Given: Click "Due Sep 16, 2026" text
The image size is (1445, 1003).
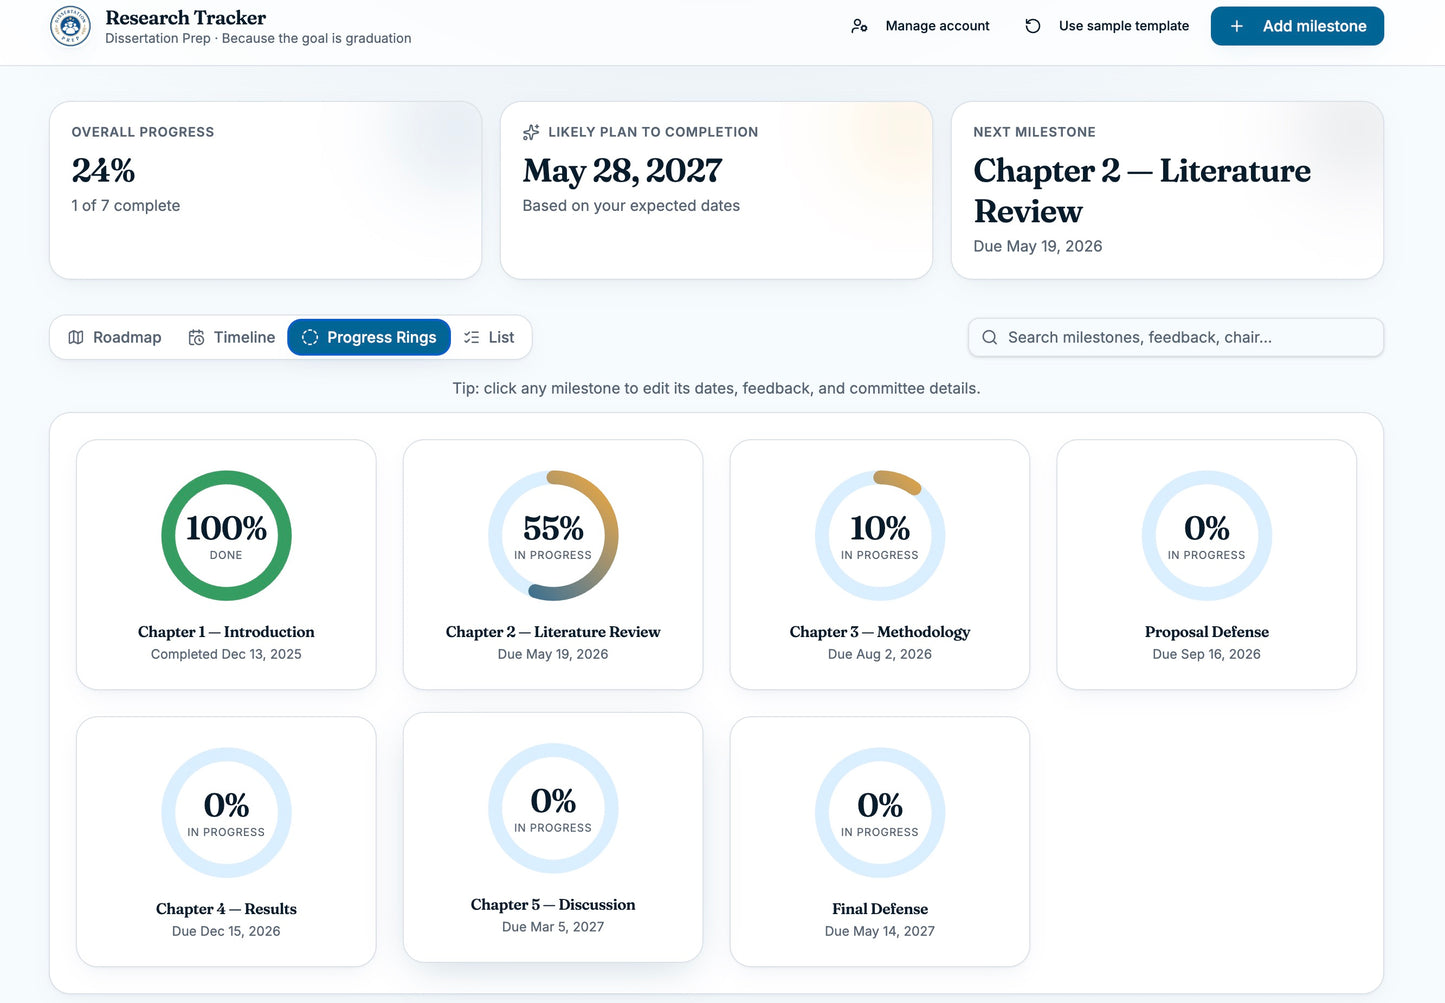Looking at the screenshot, I should pos(1207,654).
